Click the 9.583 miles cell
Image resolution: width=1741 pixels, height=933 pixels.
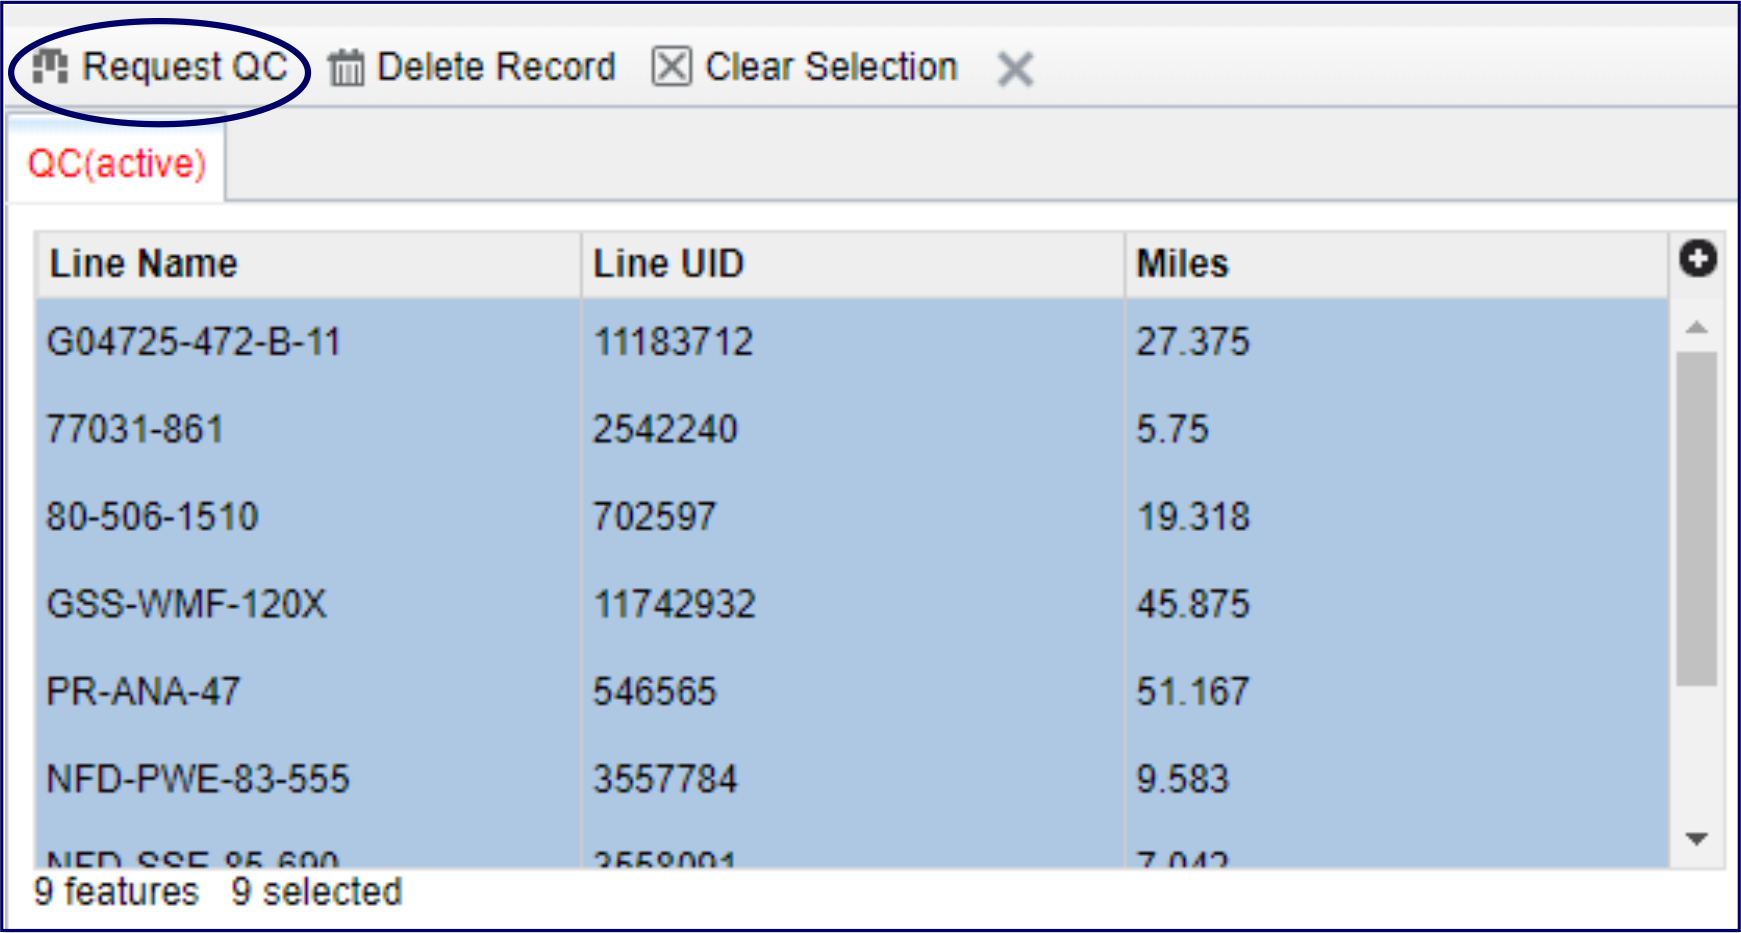pyautogui.click(x=1182, y=779)
